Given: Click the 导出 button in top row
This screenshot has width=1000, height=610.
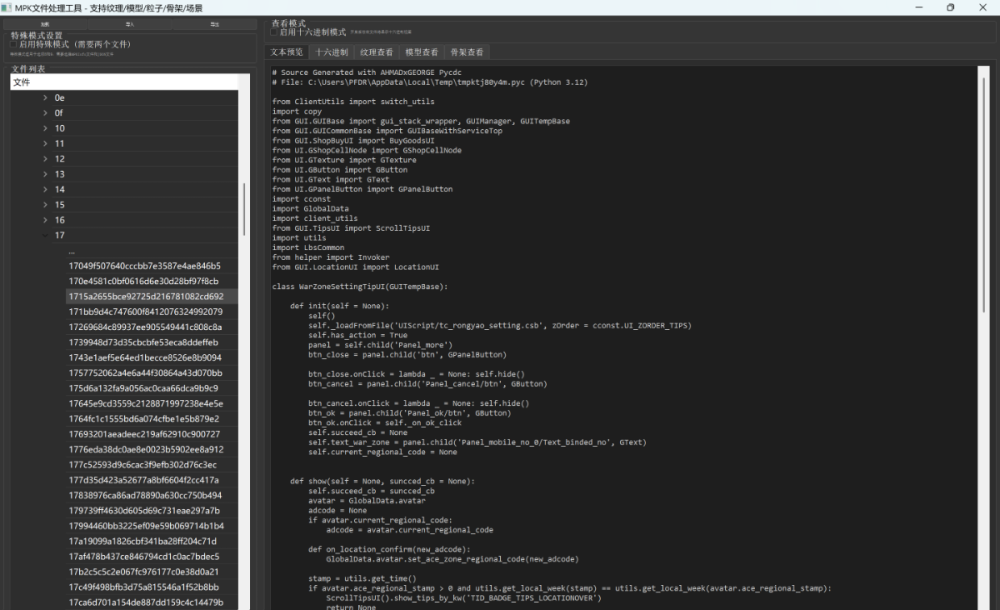Looking at the screenshot, I should click(214, 24).
